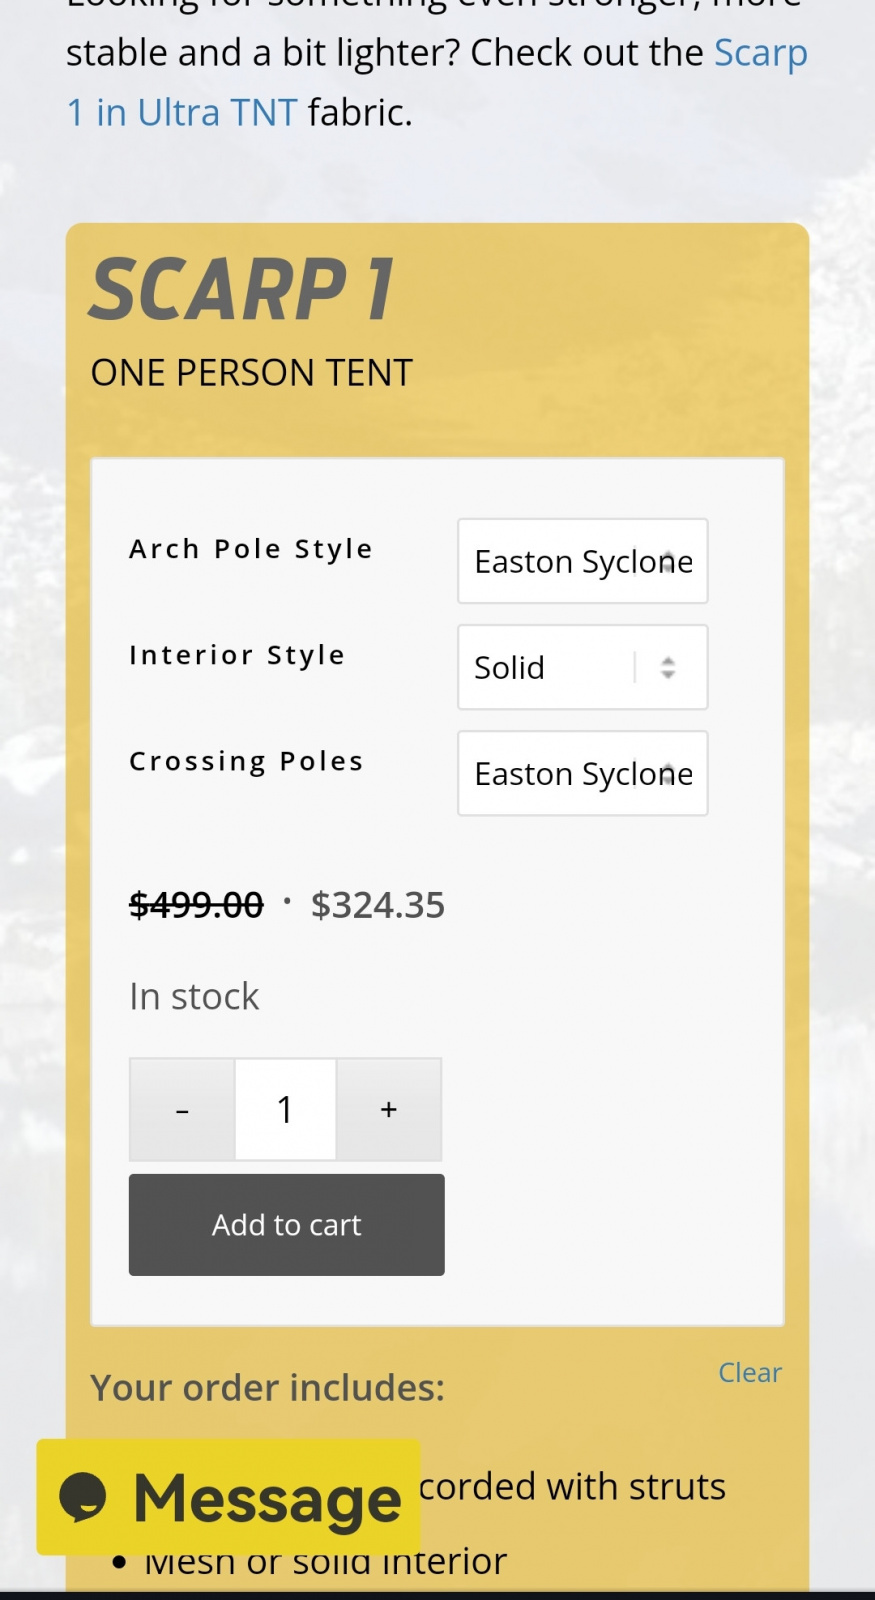Screen dimensions: 875x1600
Task: Click the $324.35 sale price
Action: click(x=377, y=905)
